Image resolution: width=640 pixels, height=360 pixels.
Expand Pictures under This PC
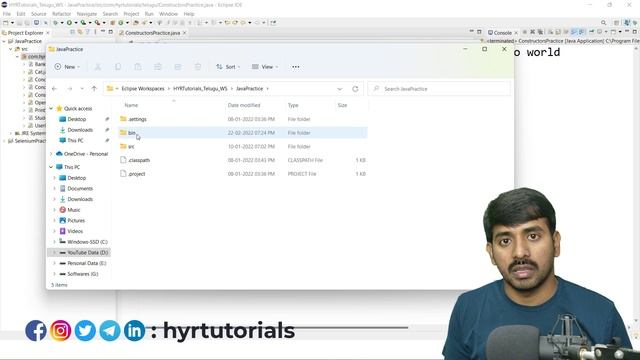[x=55, y=220]
